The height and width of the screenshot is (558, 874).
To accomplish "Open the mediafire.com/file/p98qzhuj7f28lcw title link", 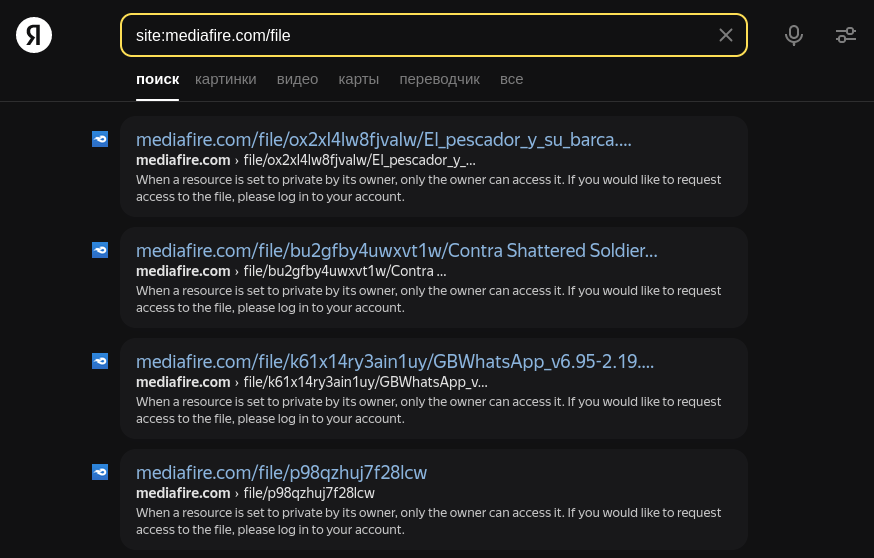I will pyautogui.click(x=281, y=472).
